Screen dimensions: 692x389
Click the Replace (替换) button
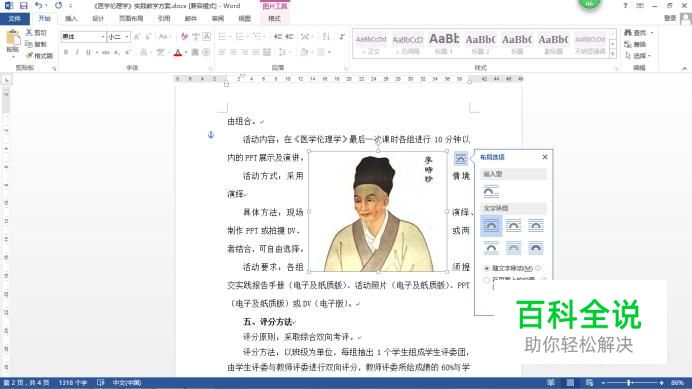pyautogui.click(x=636, y=44)
